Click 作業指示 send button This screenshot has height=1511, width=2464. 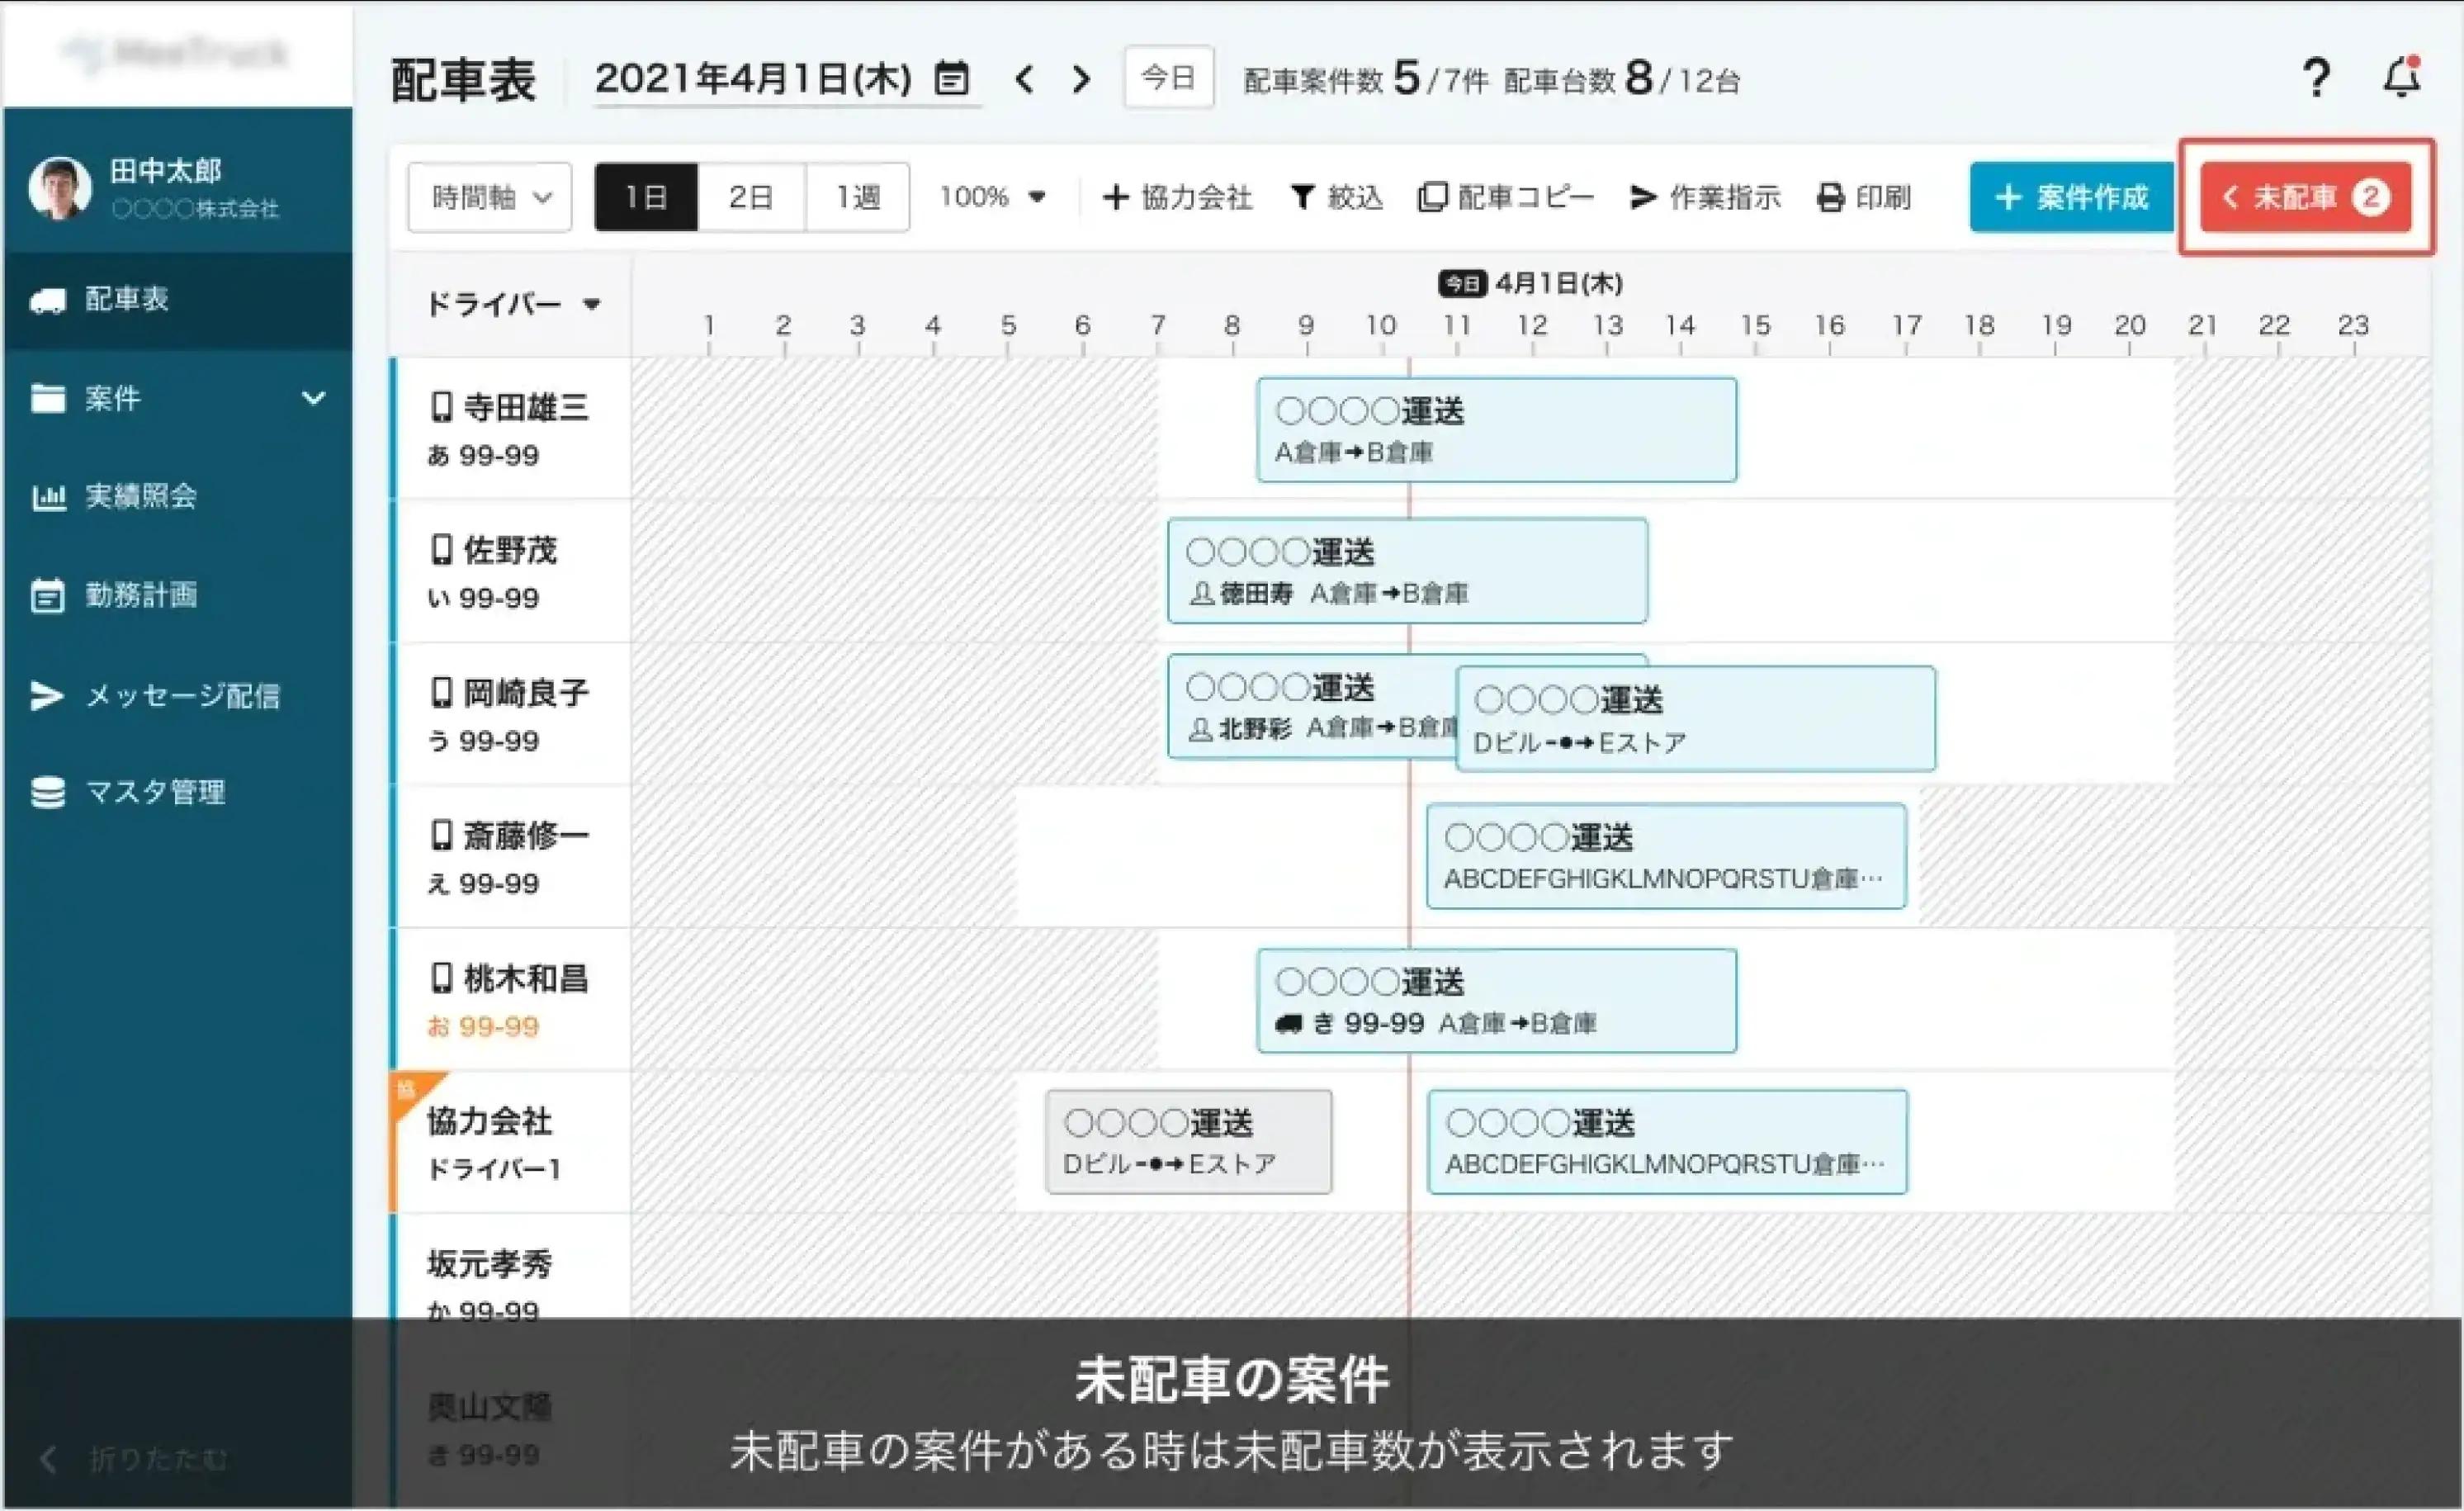coord(1705,197)
